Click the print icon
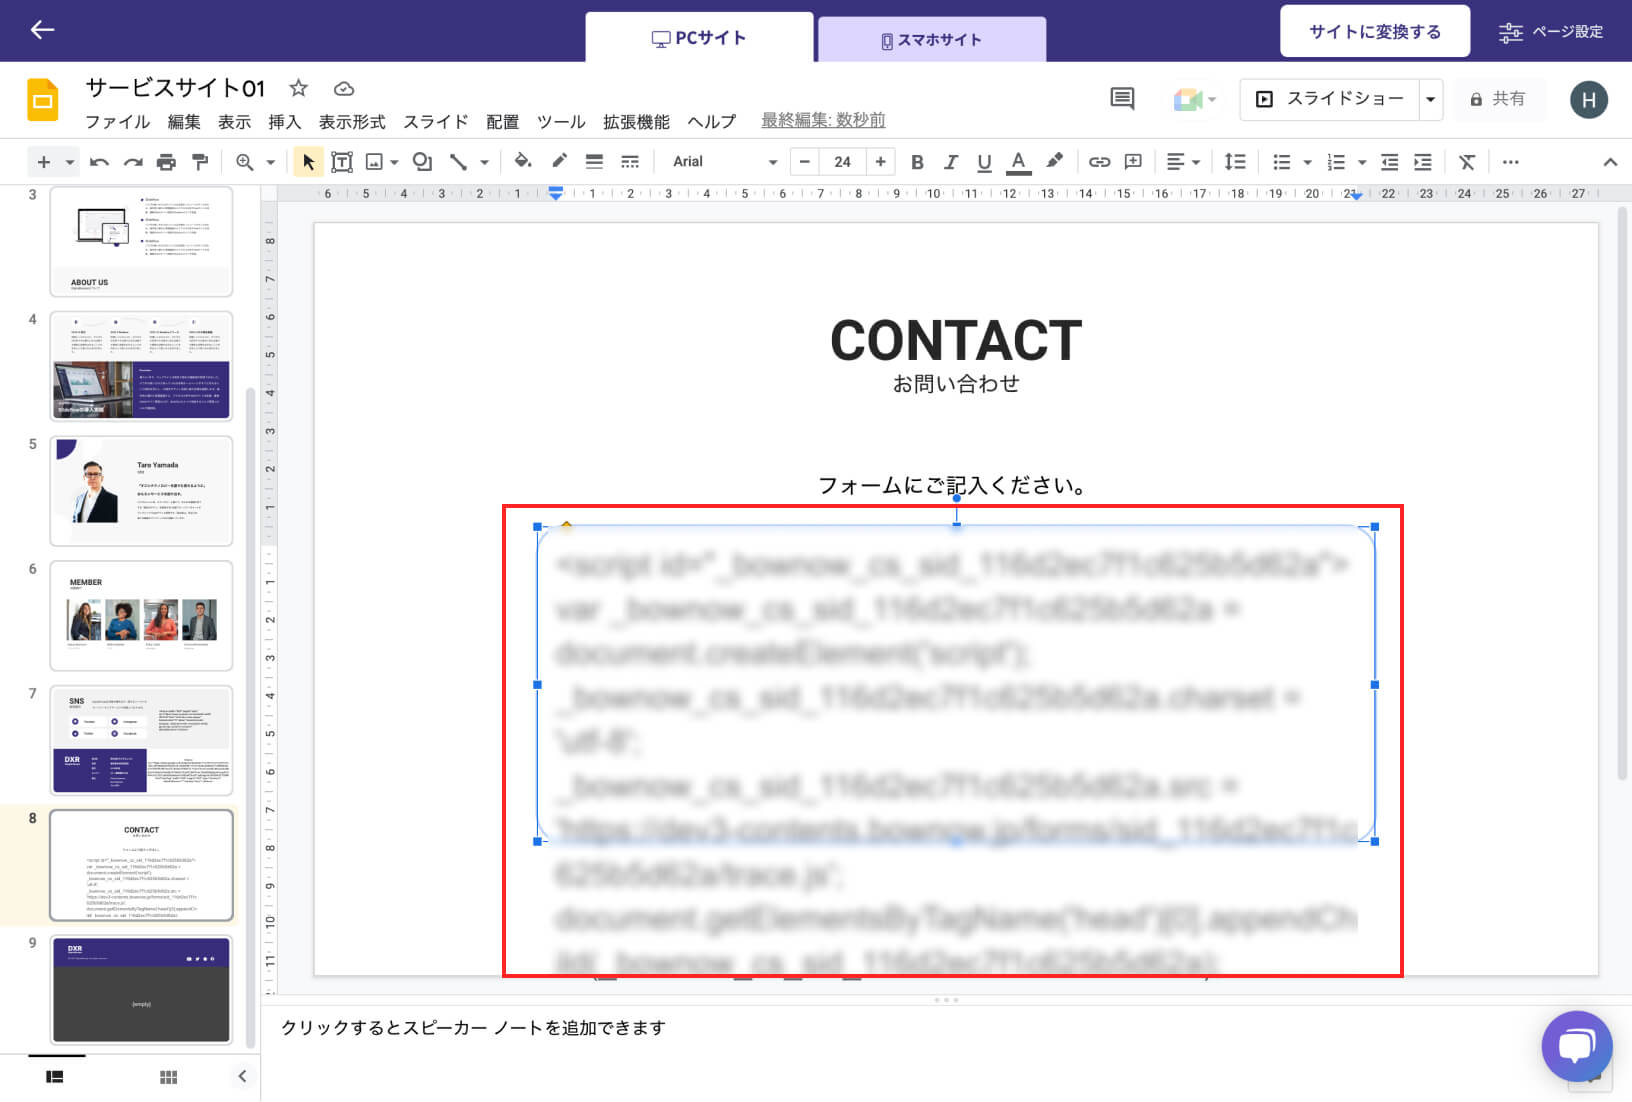This screenshot has height=1102, width=1632. coord(166,162)
